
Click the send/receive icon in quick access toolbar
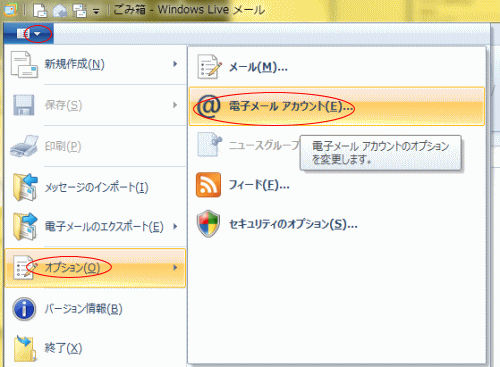80,10
